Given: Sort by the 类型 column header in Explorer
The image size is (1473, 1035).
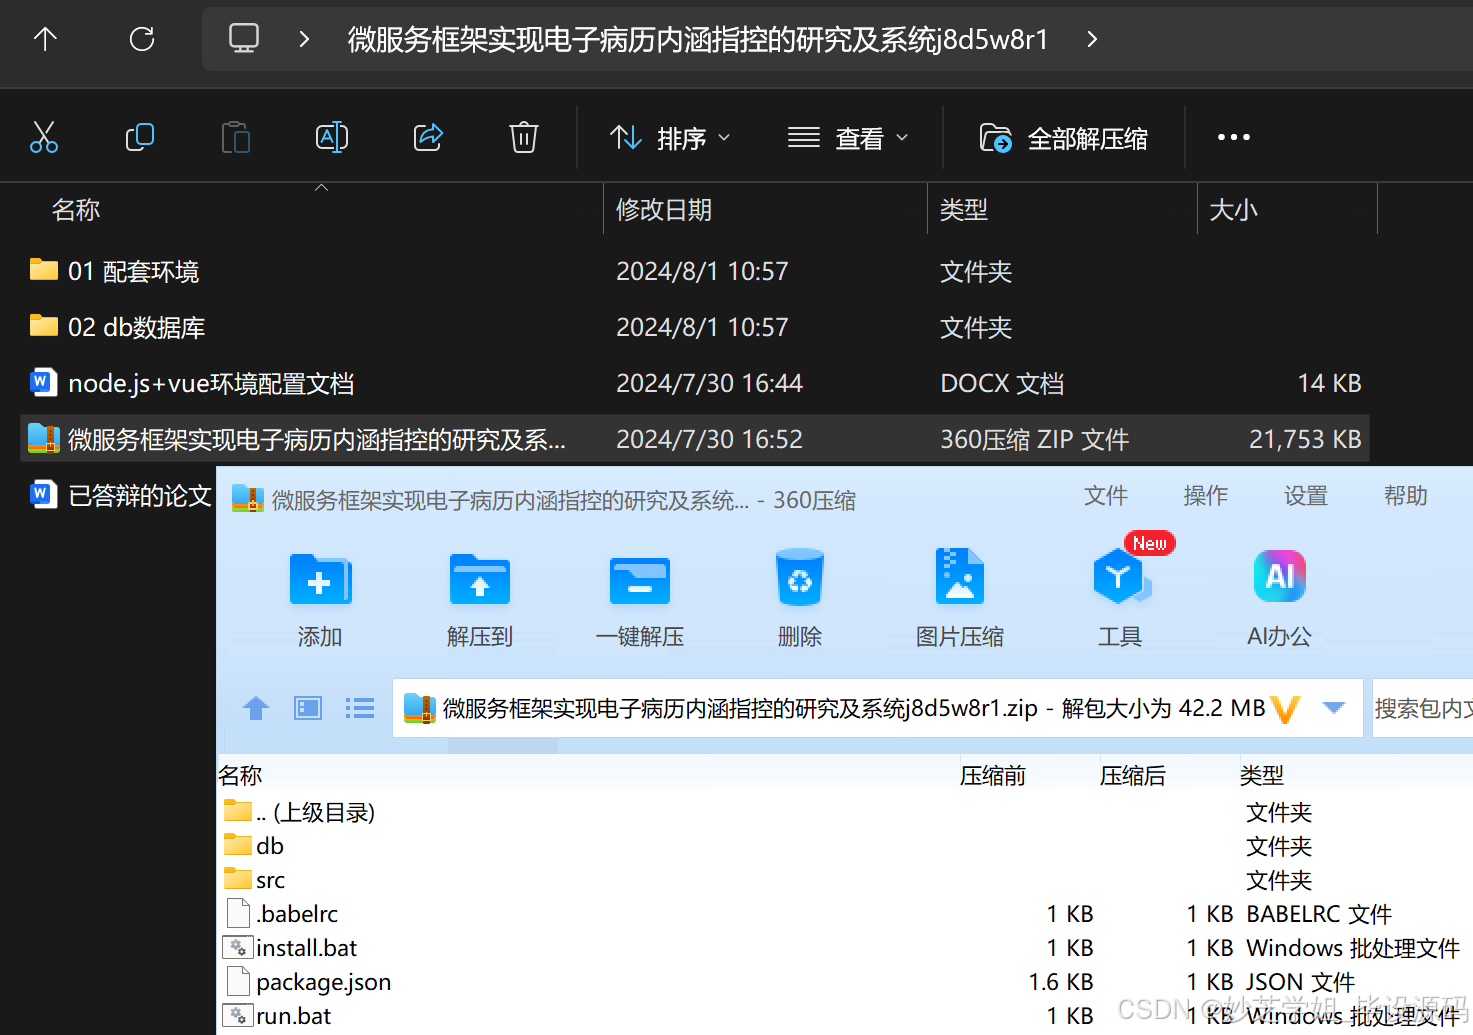Looking at the screenshot, I should [964, 210].
